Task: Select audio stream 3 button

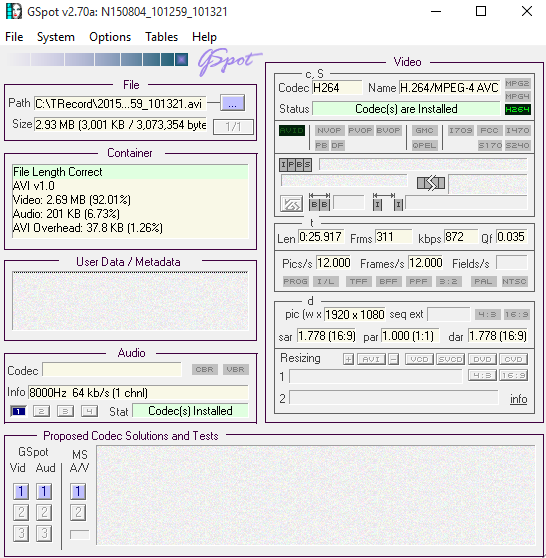Action: (65, 411)
